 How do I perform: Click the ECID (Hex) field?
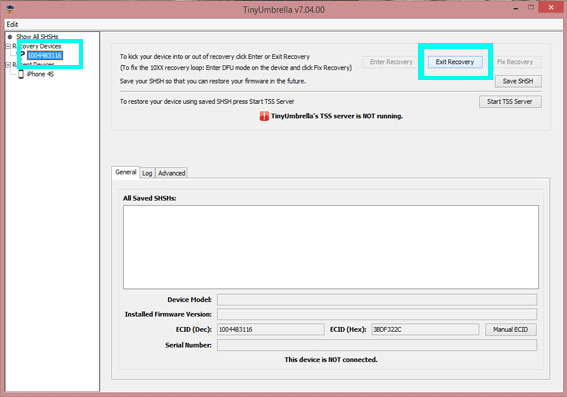pyautogui.click(x=425, y=329)
